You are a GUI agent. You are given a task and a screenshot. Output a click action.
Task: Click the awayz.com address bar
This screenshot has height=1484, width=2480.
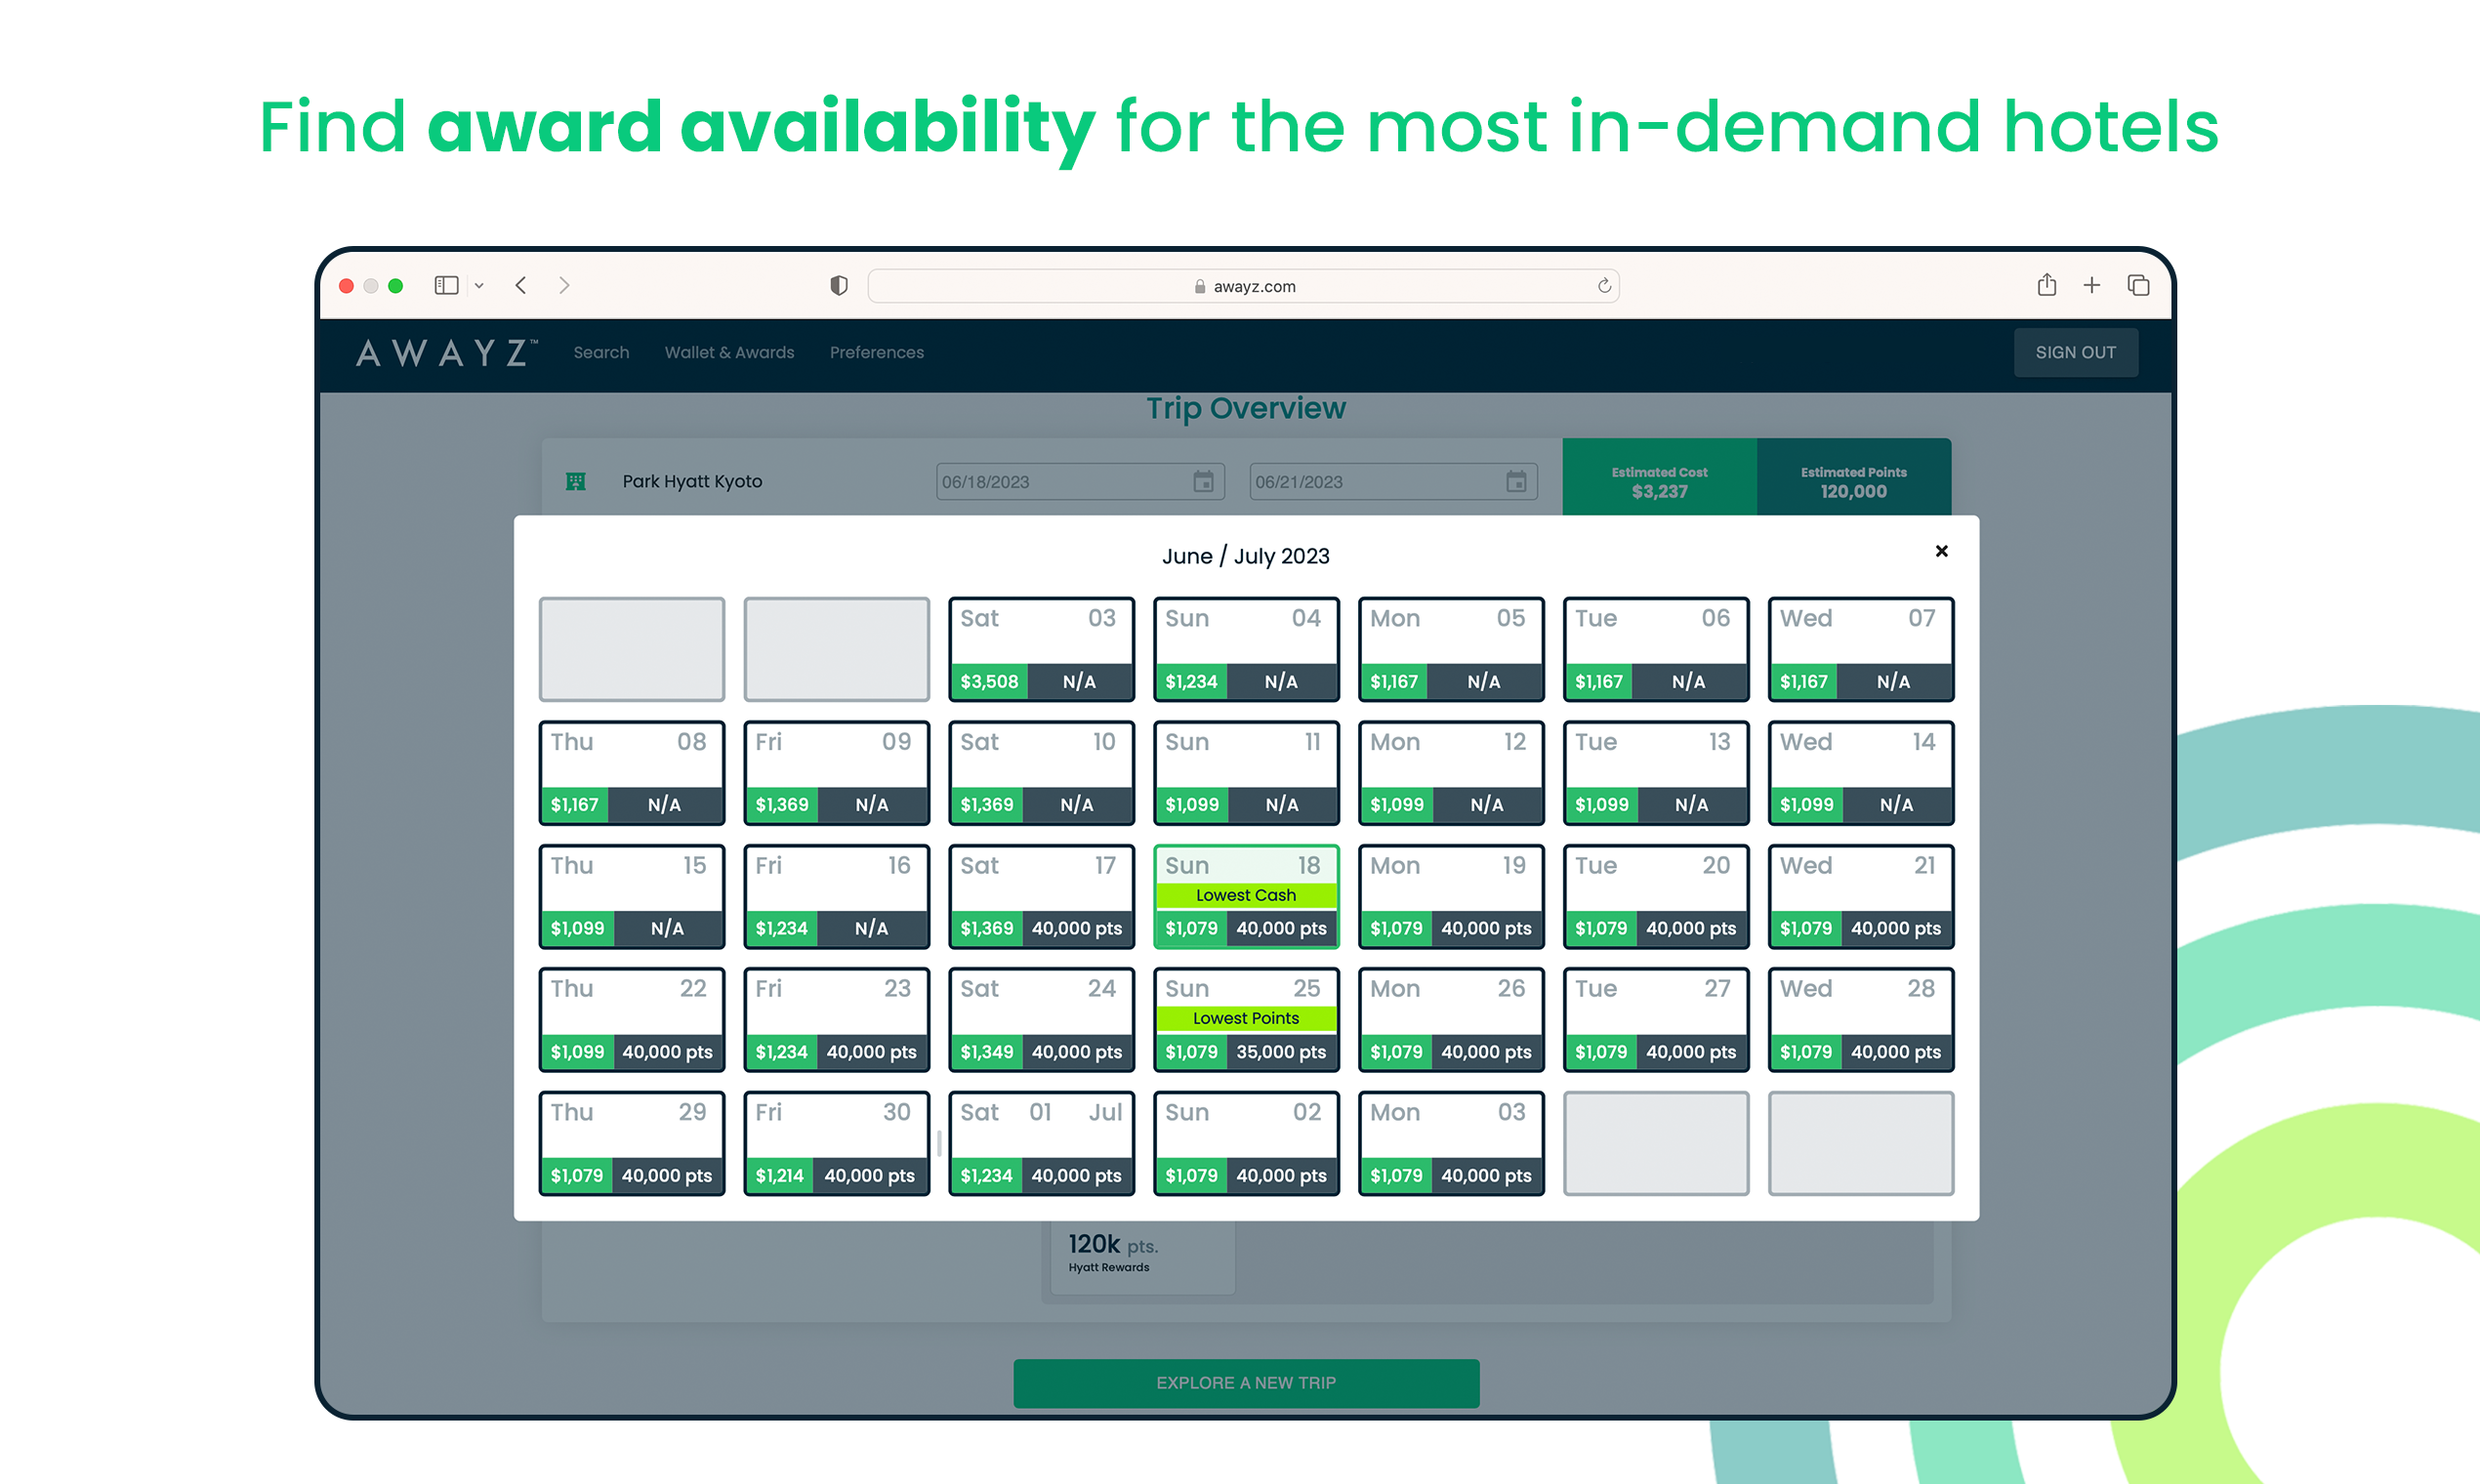click(1243, 286)
